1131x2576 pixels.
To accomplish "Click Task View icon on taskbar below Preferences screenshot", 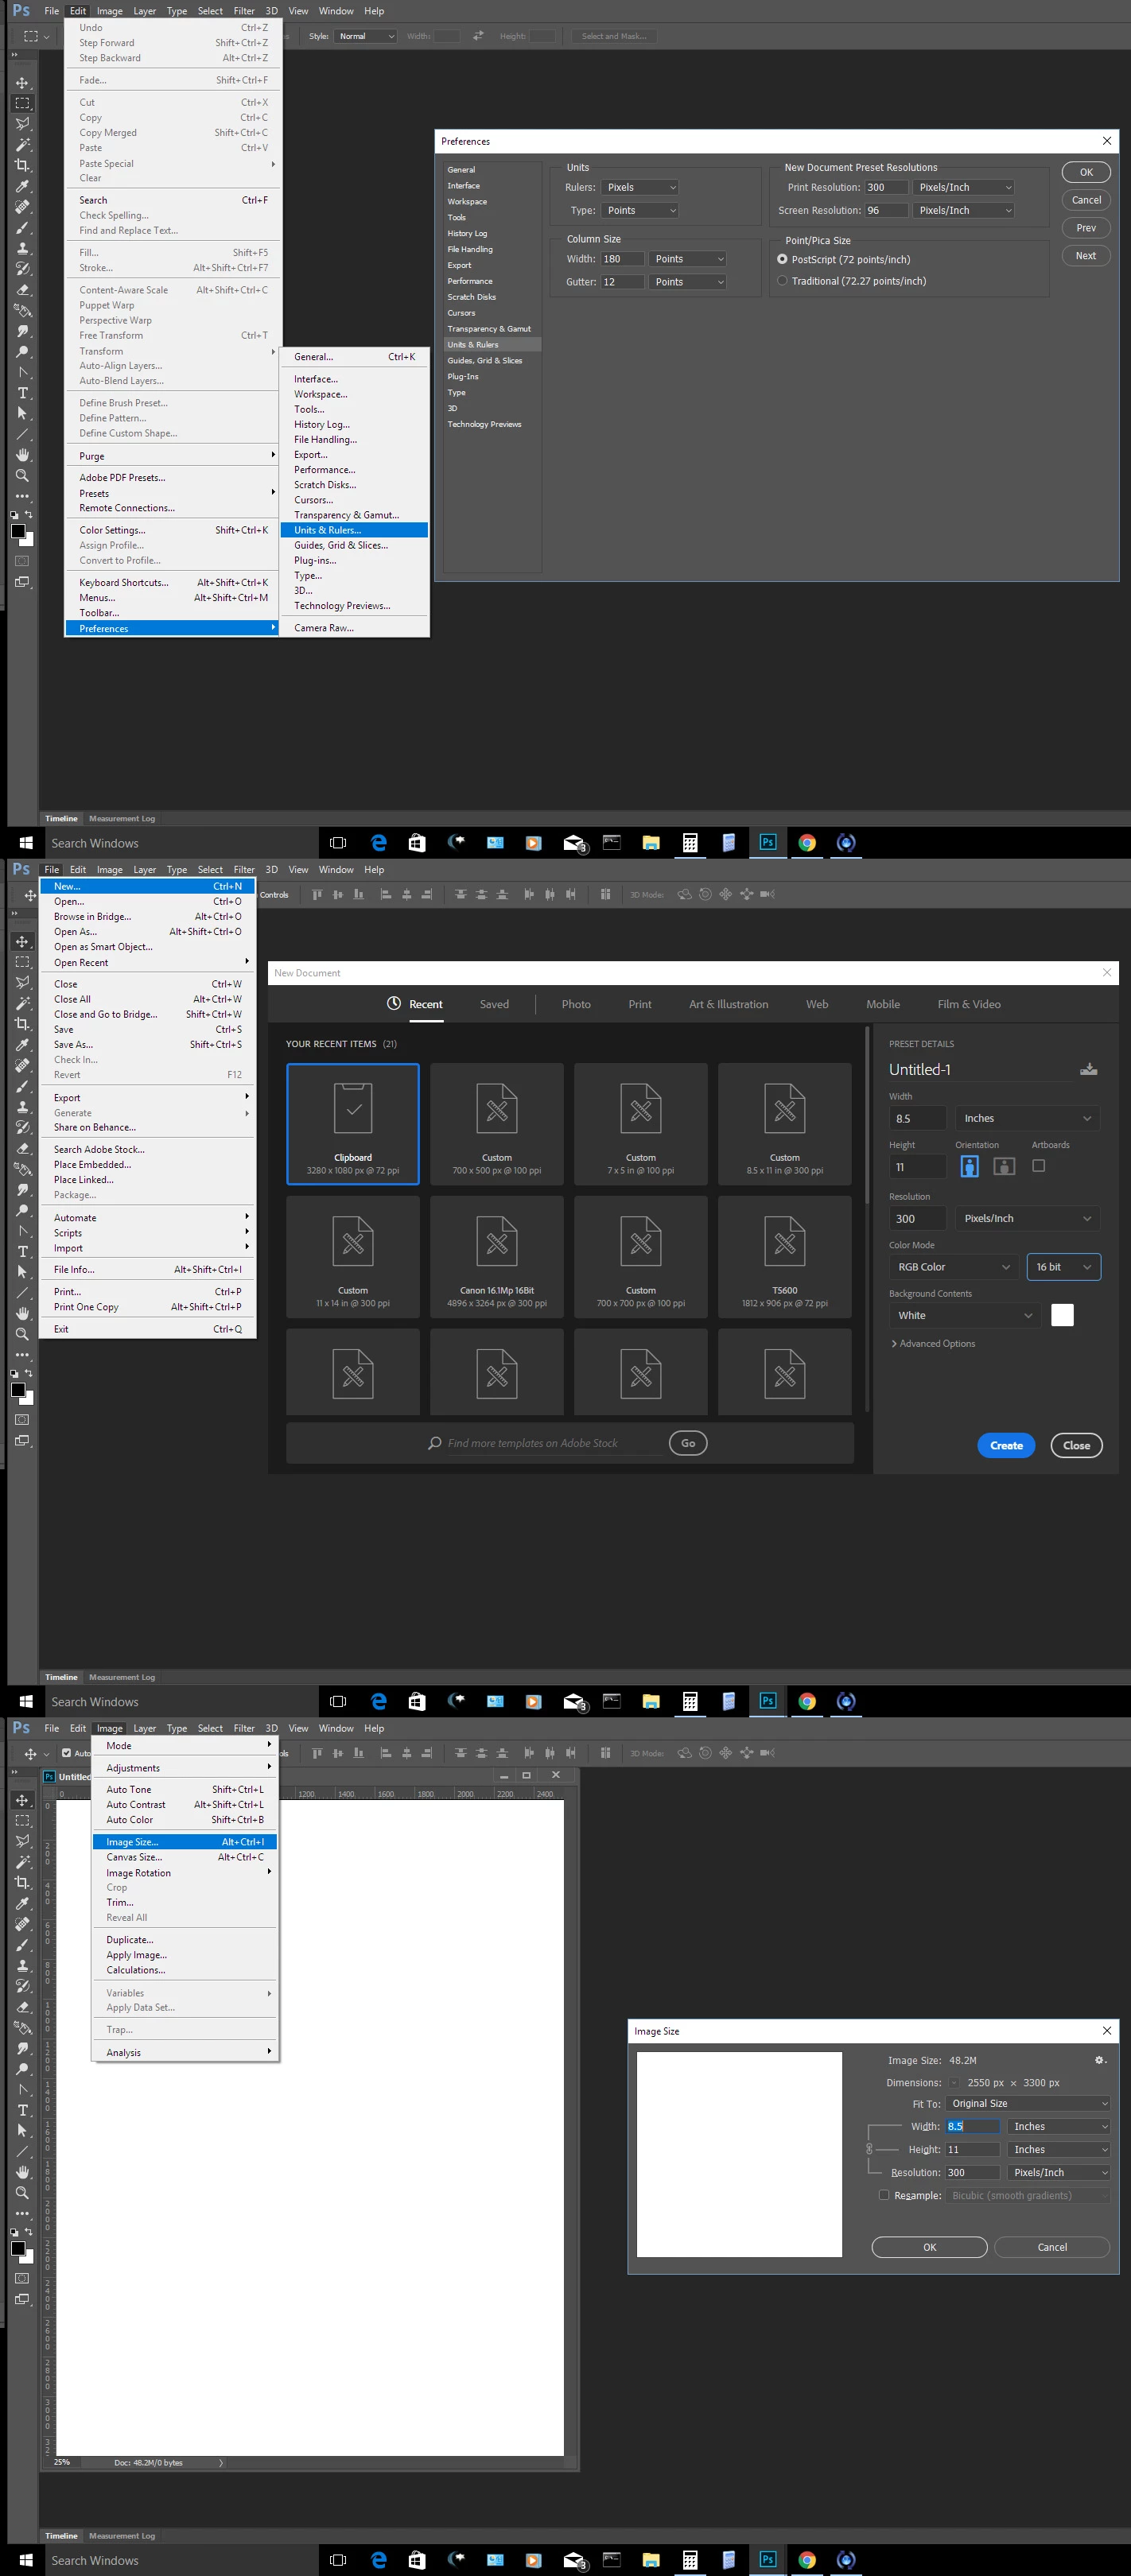I will point(338,843).
